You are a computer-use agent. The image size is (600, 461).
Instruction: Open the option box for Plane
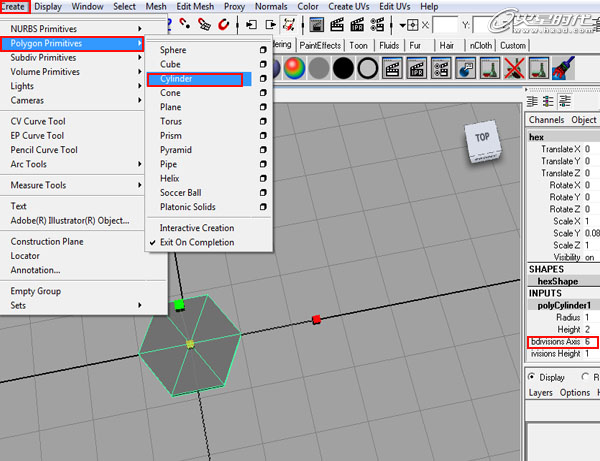[263, 107]
